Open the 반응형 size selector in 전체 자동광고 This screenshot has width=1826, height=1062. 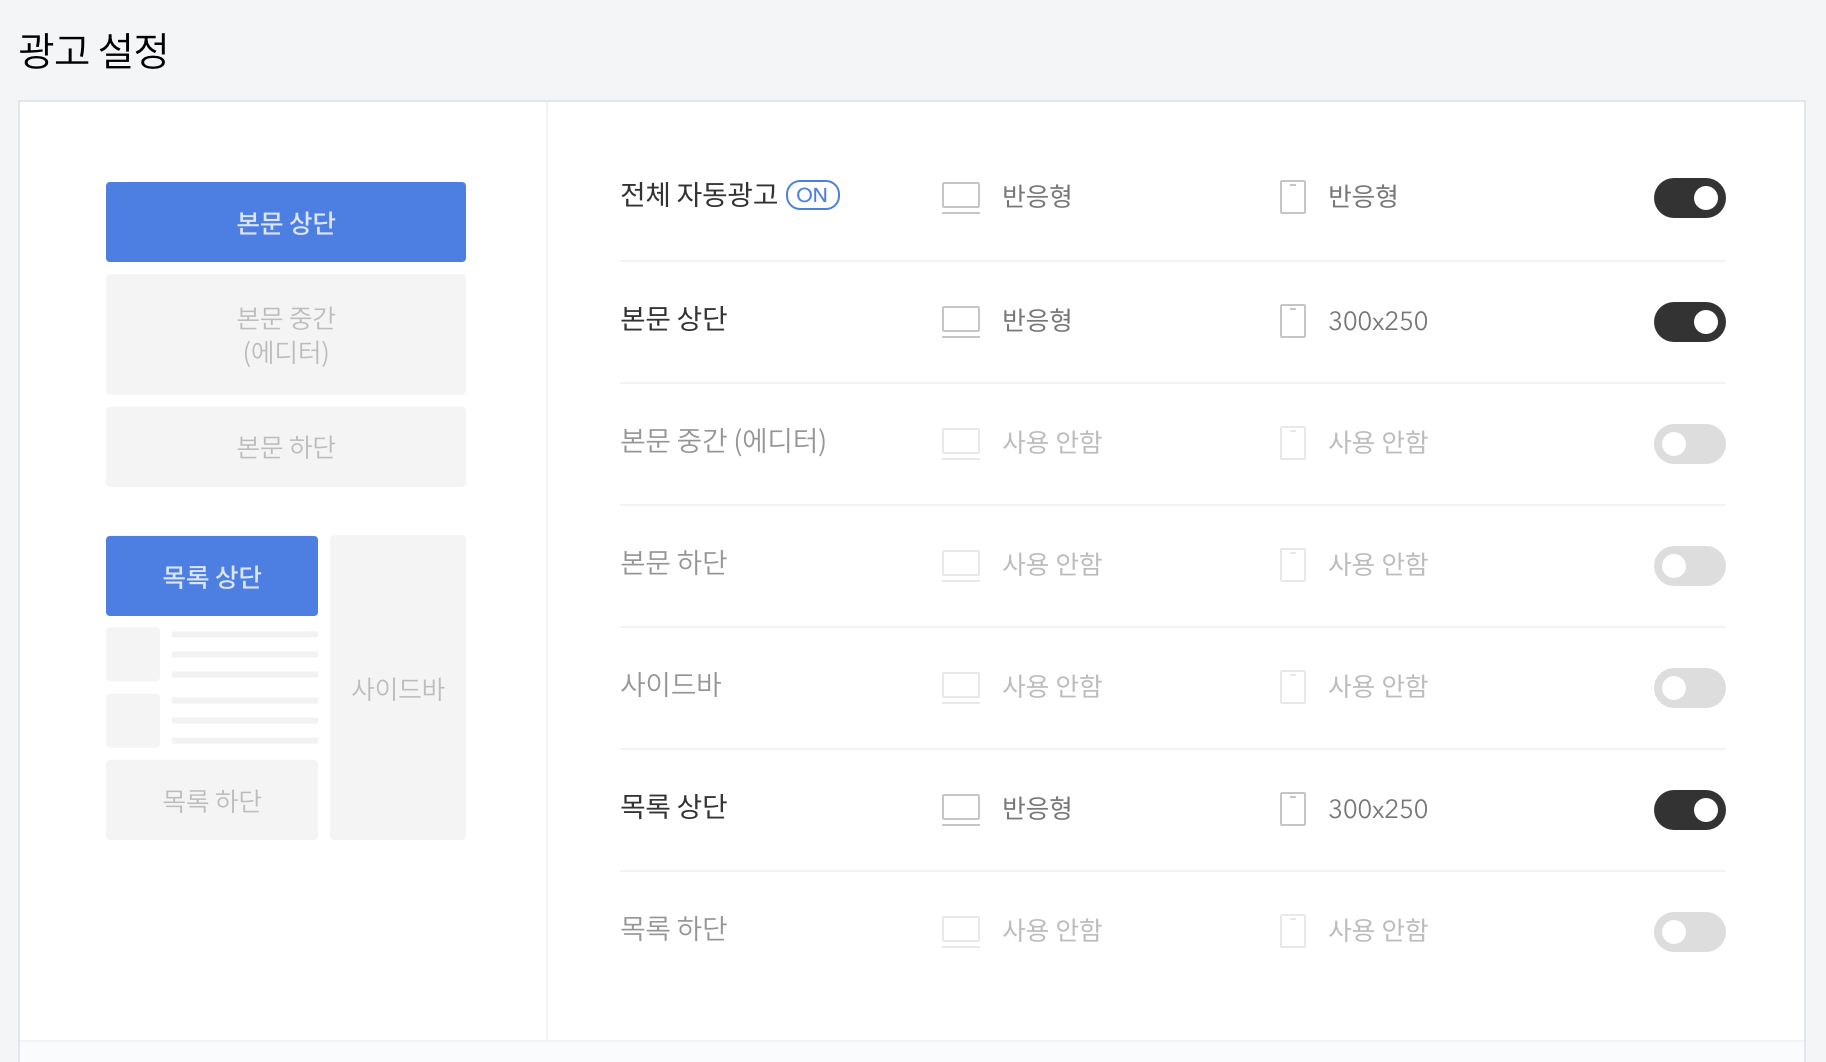tap(1036, 197)
